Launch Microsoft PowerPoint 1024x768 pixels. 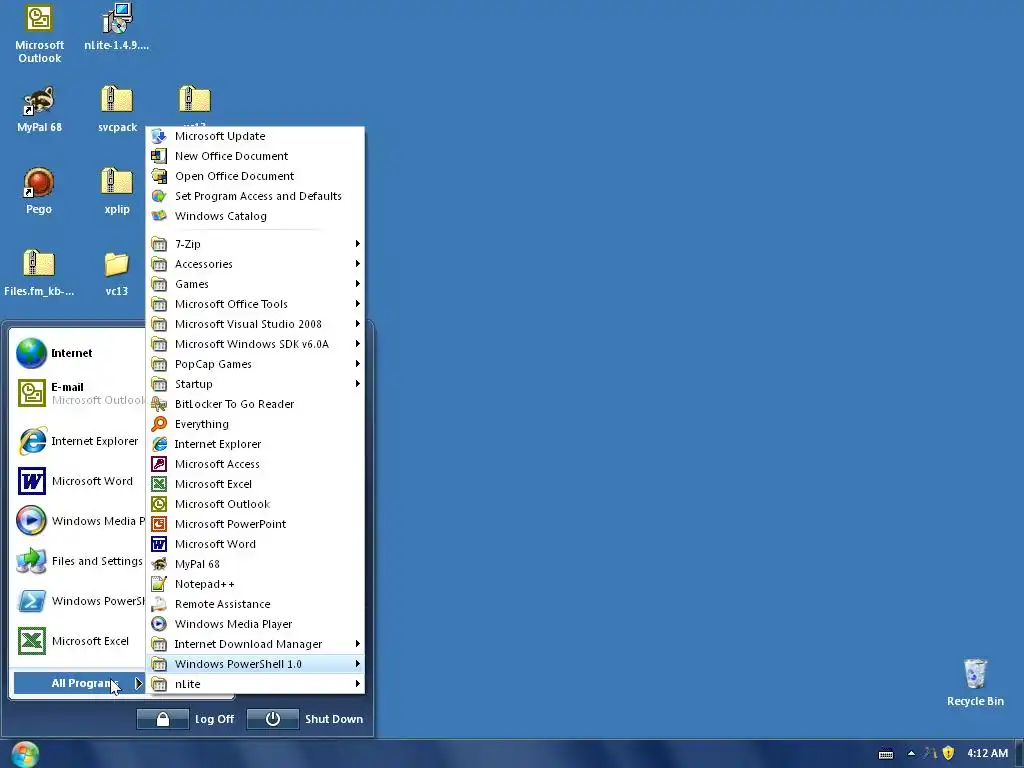click(255, 524)
